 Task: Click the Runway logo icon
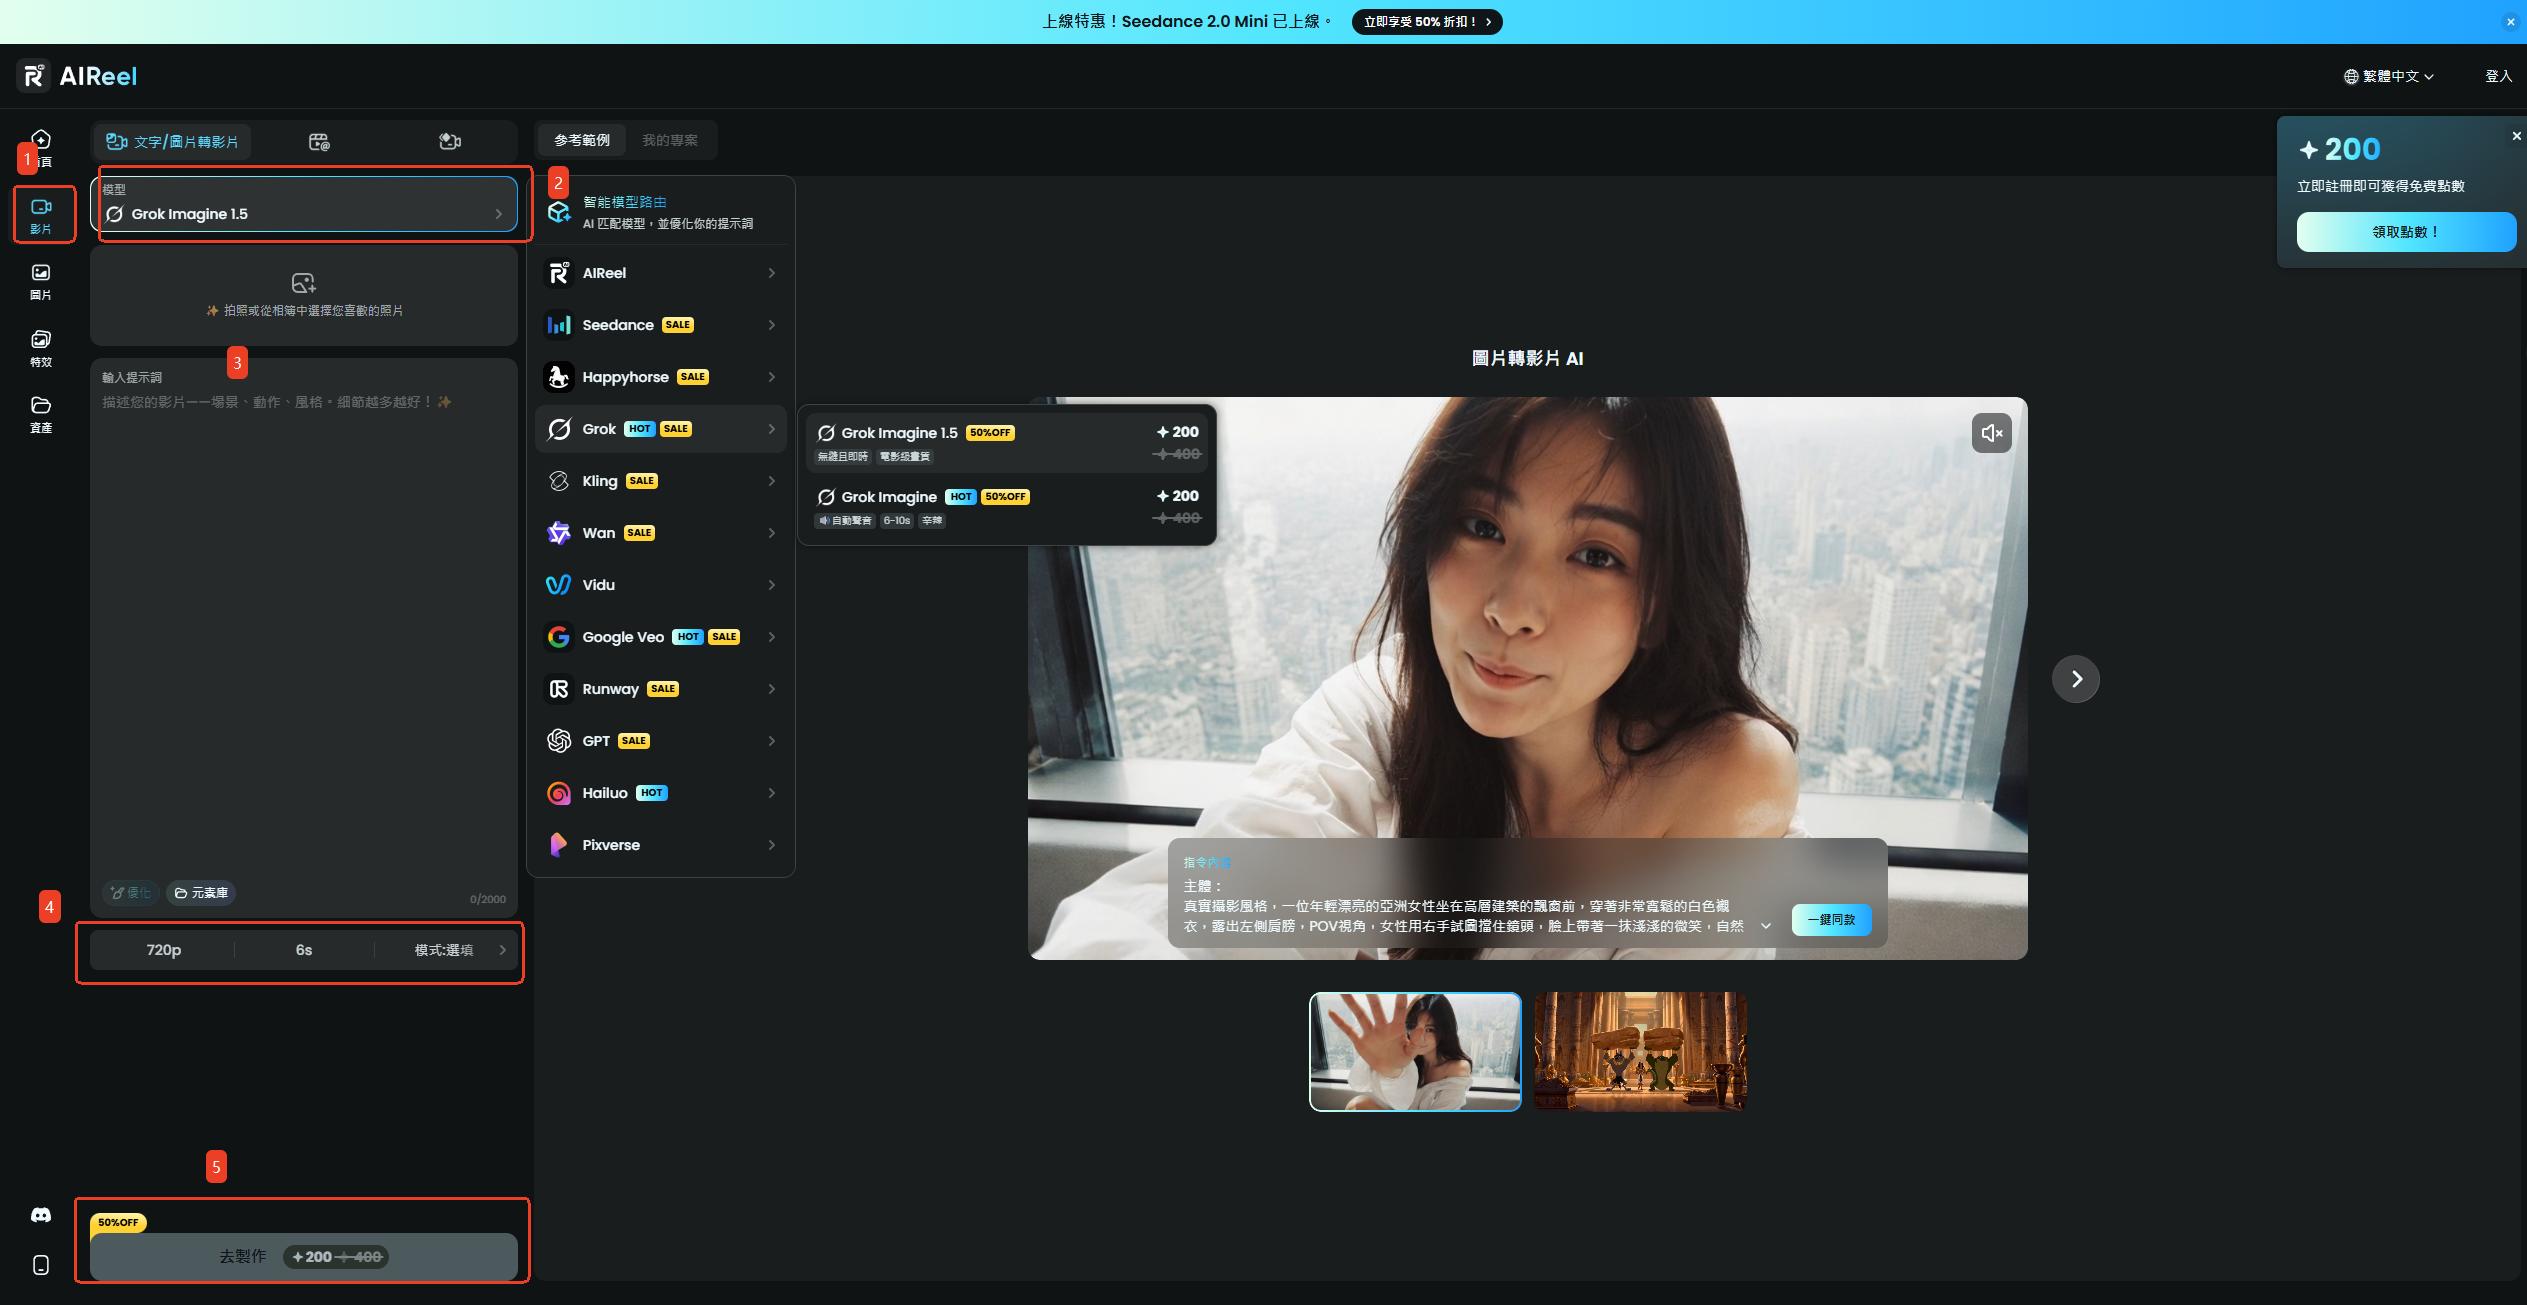558,689
